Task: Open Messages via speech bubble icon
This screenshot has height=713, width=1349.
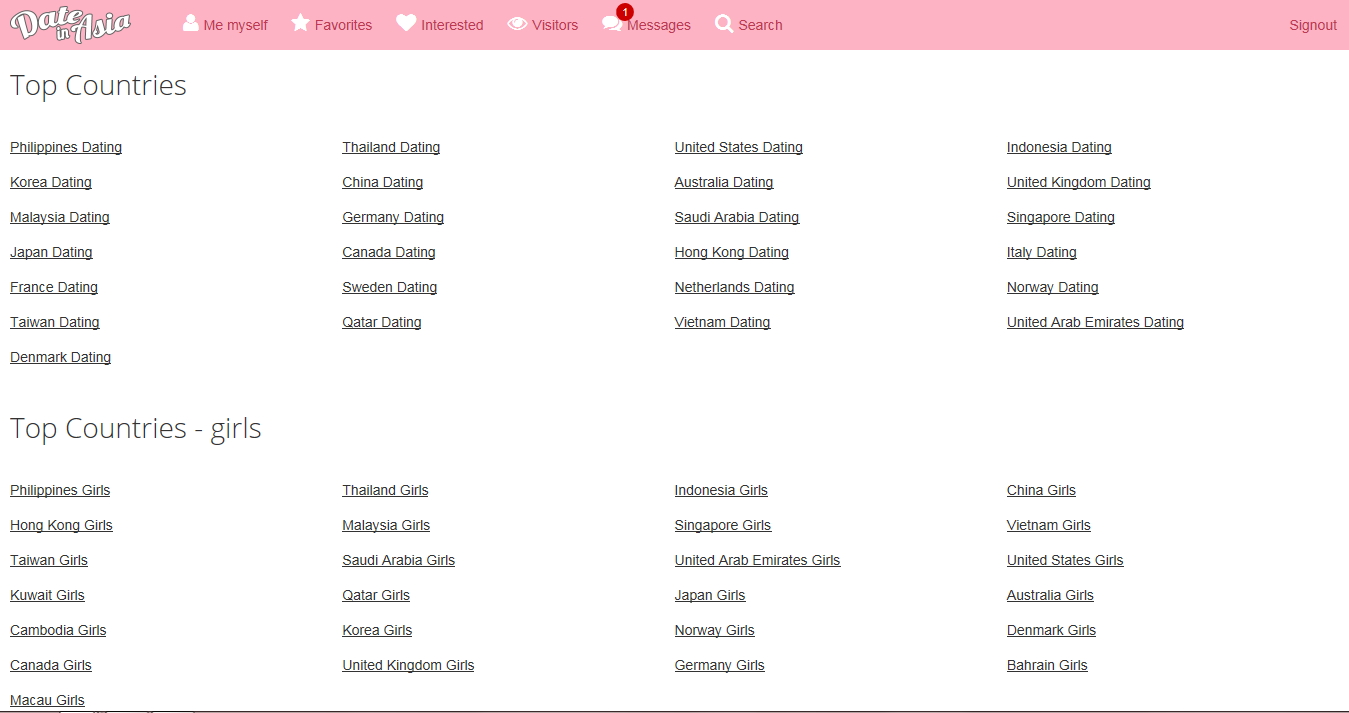Action: pos(611,25)
